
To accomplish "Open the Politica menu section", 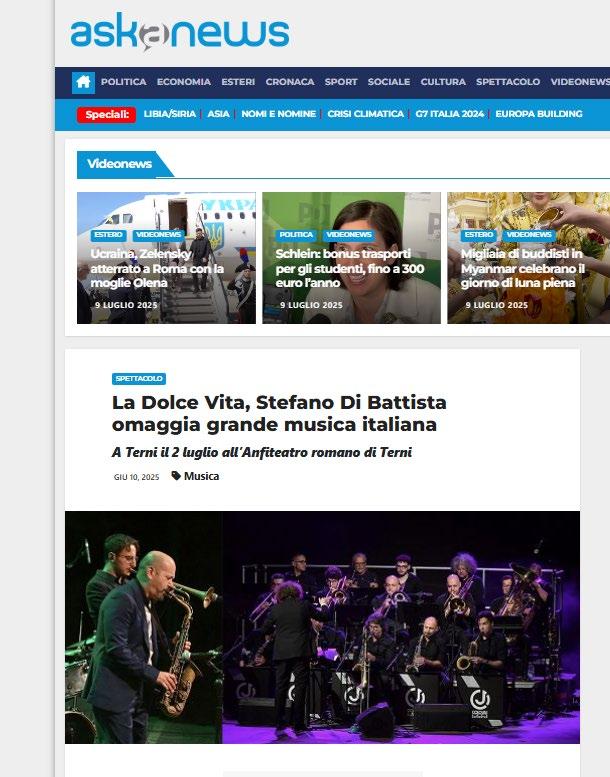I will [x=123, y=82].
